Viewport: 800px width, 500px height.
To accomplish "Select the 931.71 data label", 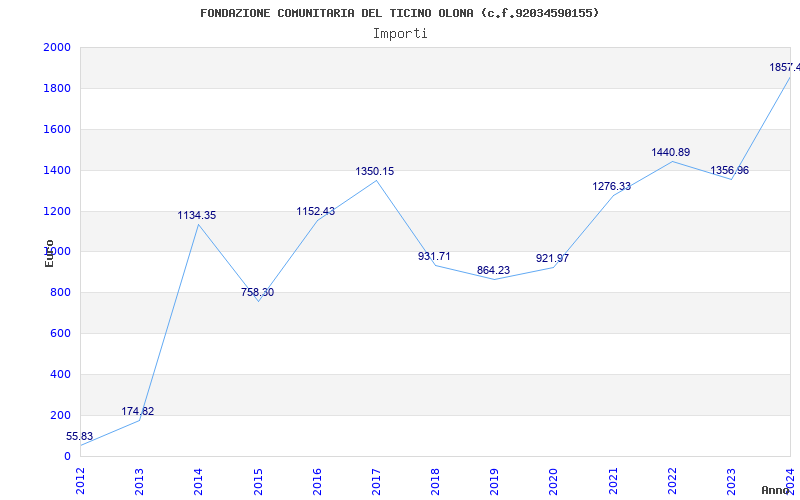I will (x=434, y=256).
